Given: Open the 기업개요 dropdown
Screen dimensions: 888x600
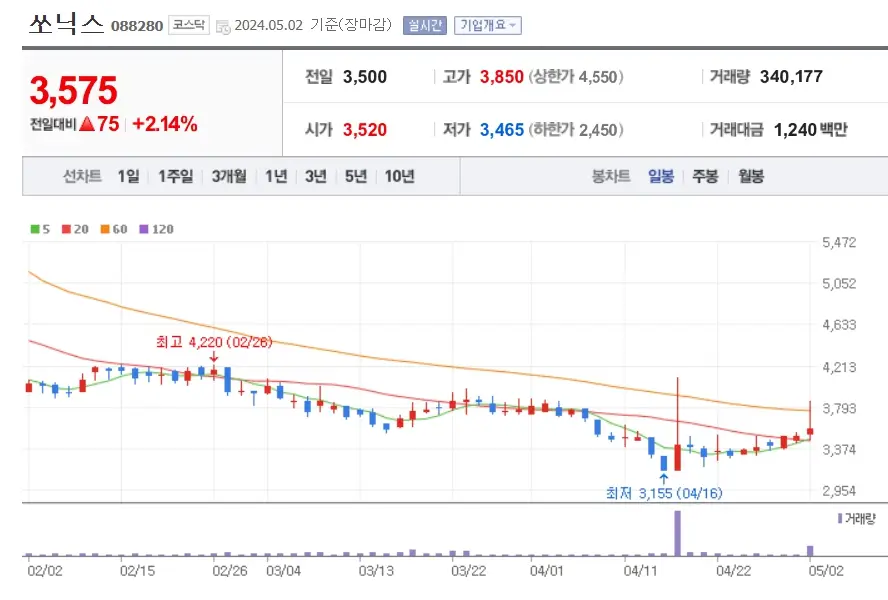Looking at the screenshot, I should 488,25.
